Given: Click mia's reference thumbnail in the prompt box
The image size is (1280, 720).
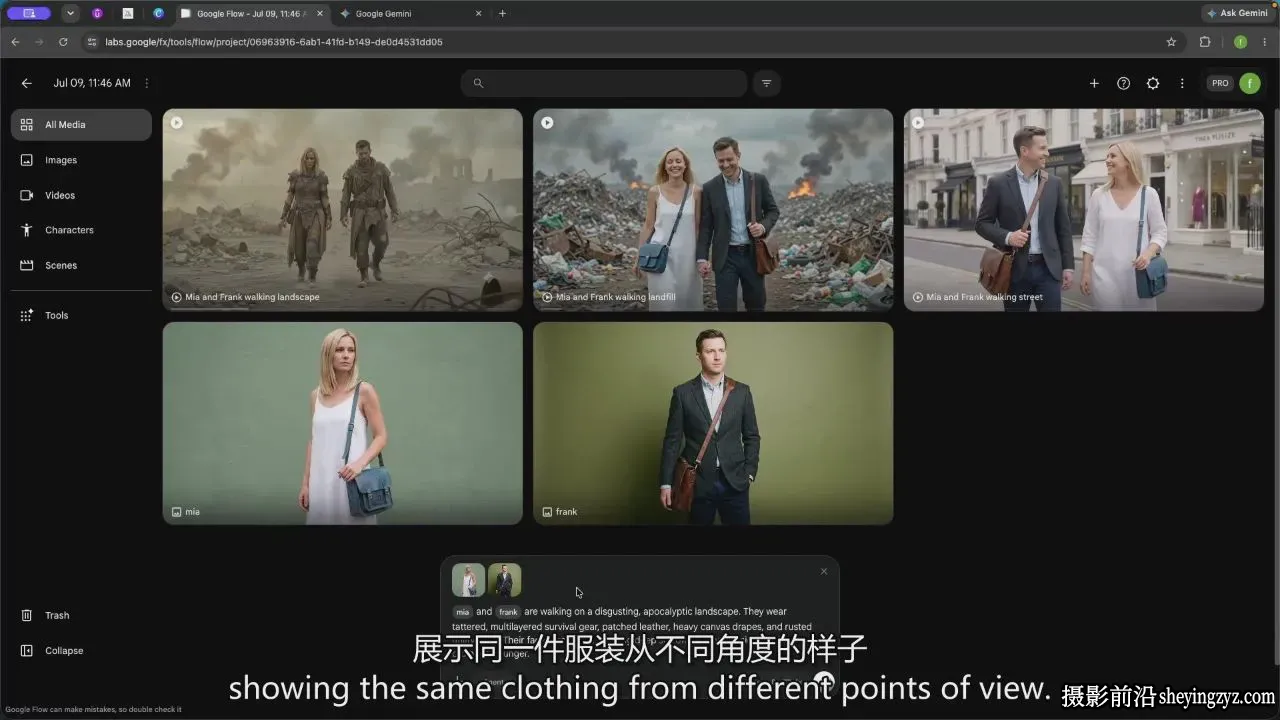Looking at the screenshot, I should [x=468, y=580].
